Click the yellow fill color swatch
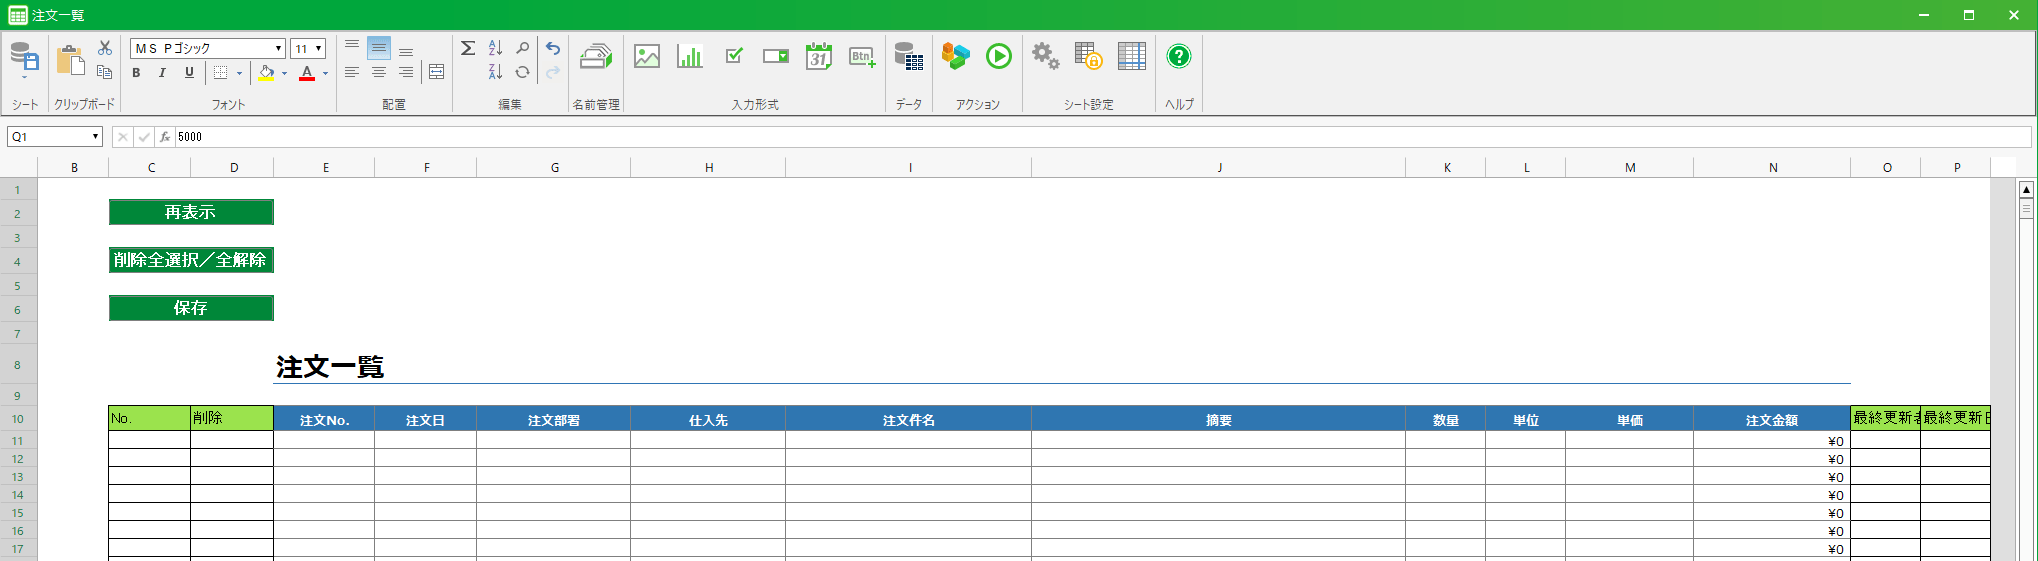Viewport: 2038px width, 561px height. (266, 73)
